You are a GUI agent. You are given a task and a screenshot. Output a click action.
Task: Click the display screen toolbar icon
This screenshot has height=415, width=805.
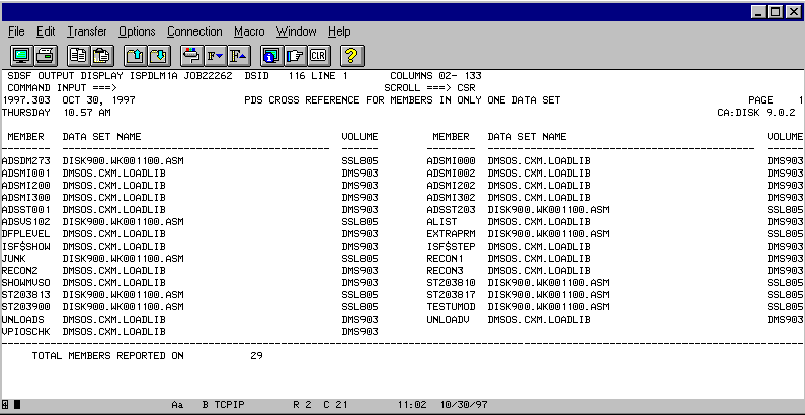click(x=21, y=55)
